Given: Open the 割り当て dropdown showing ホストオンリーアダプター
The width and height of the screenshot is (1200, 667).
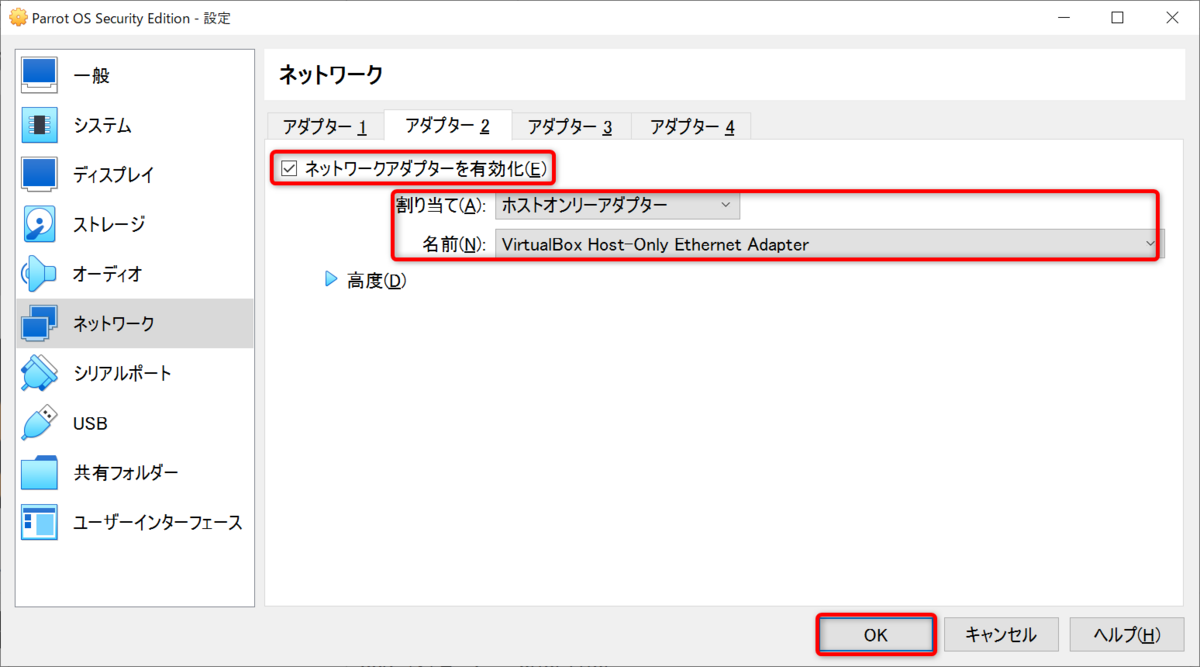Looking at the screenshot, I should click(617, 206).
